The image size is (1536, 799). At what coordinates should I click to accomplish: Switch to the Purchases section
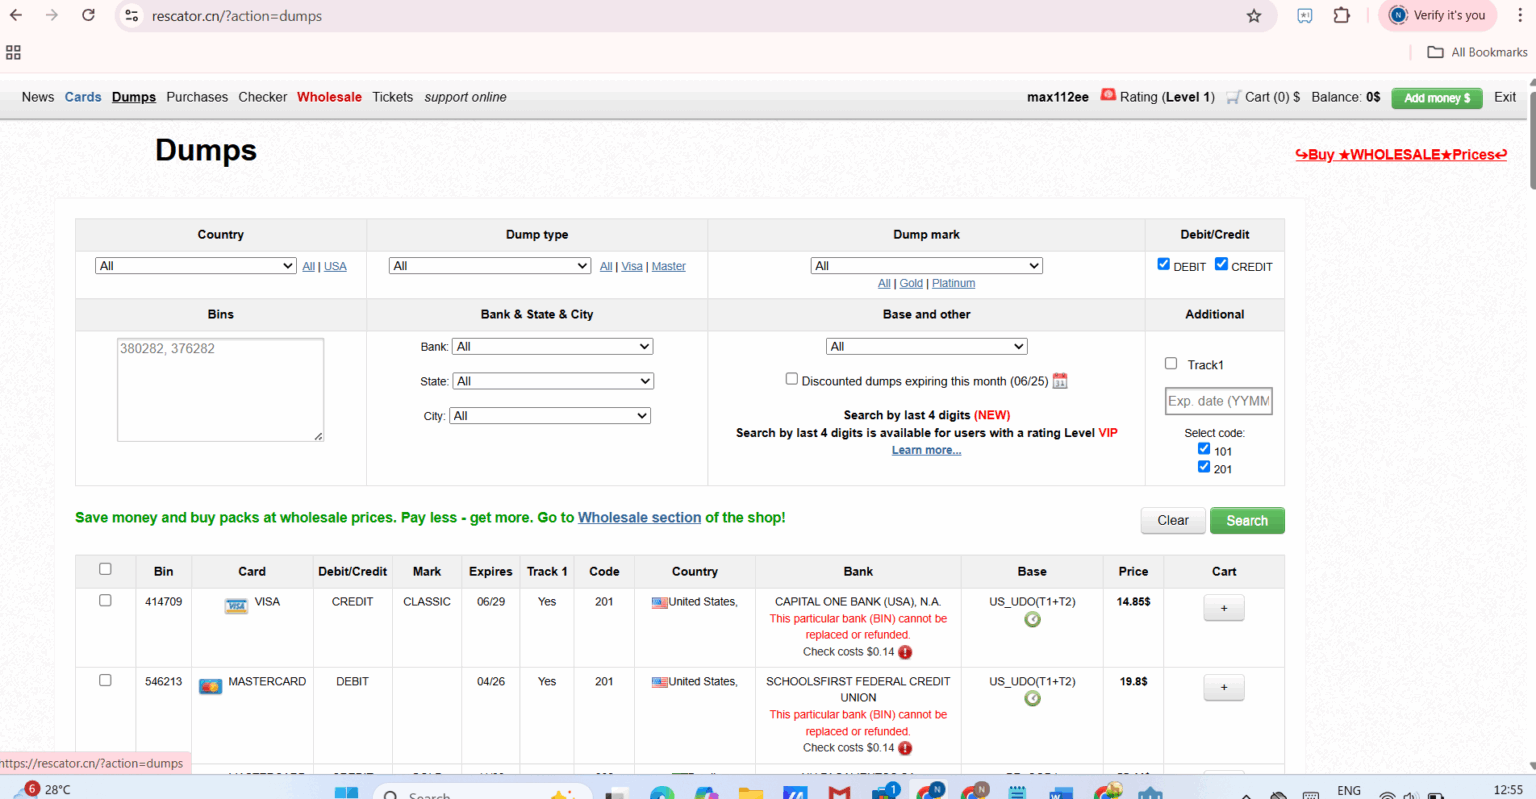point(197,97)
